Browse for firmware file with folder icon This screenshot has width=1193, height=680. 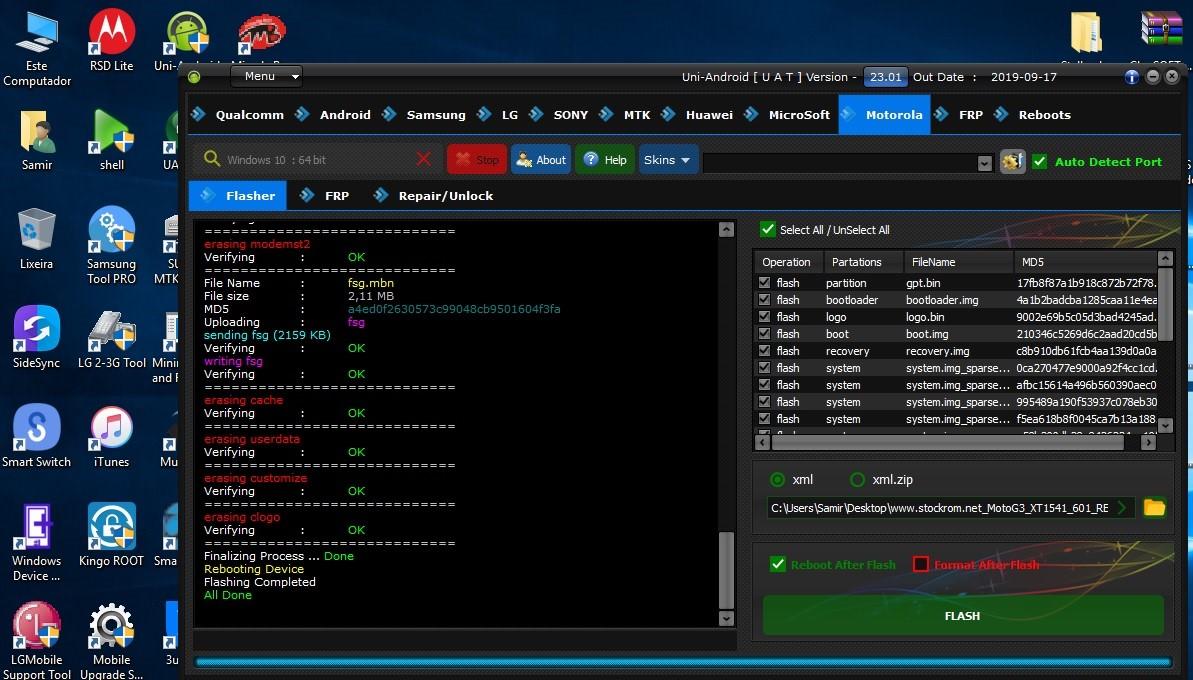pos(1154,507)
